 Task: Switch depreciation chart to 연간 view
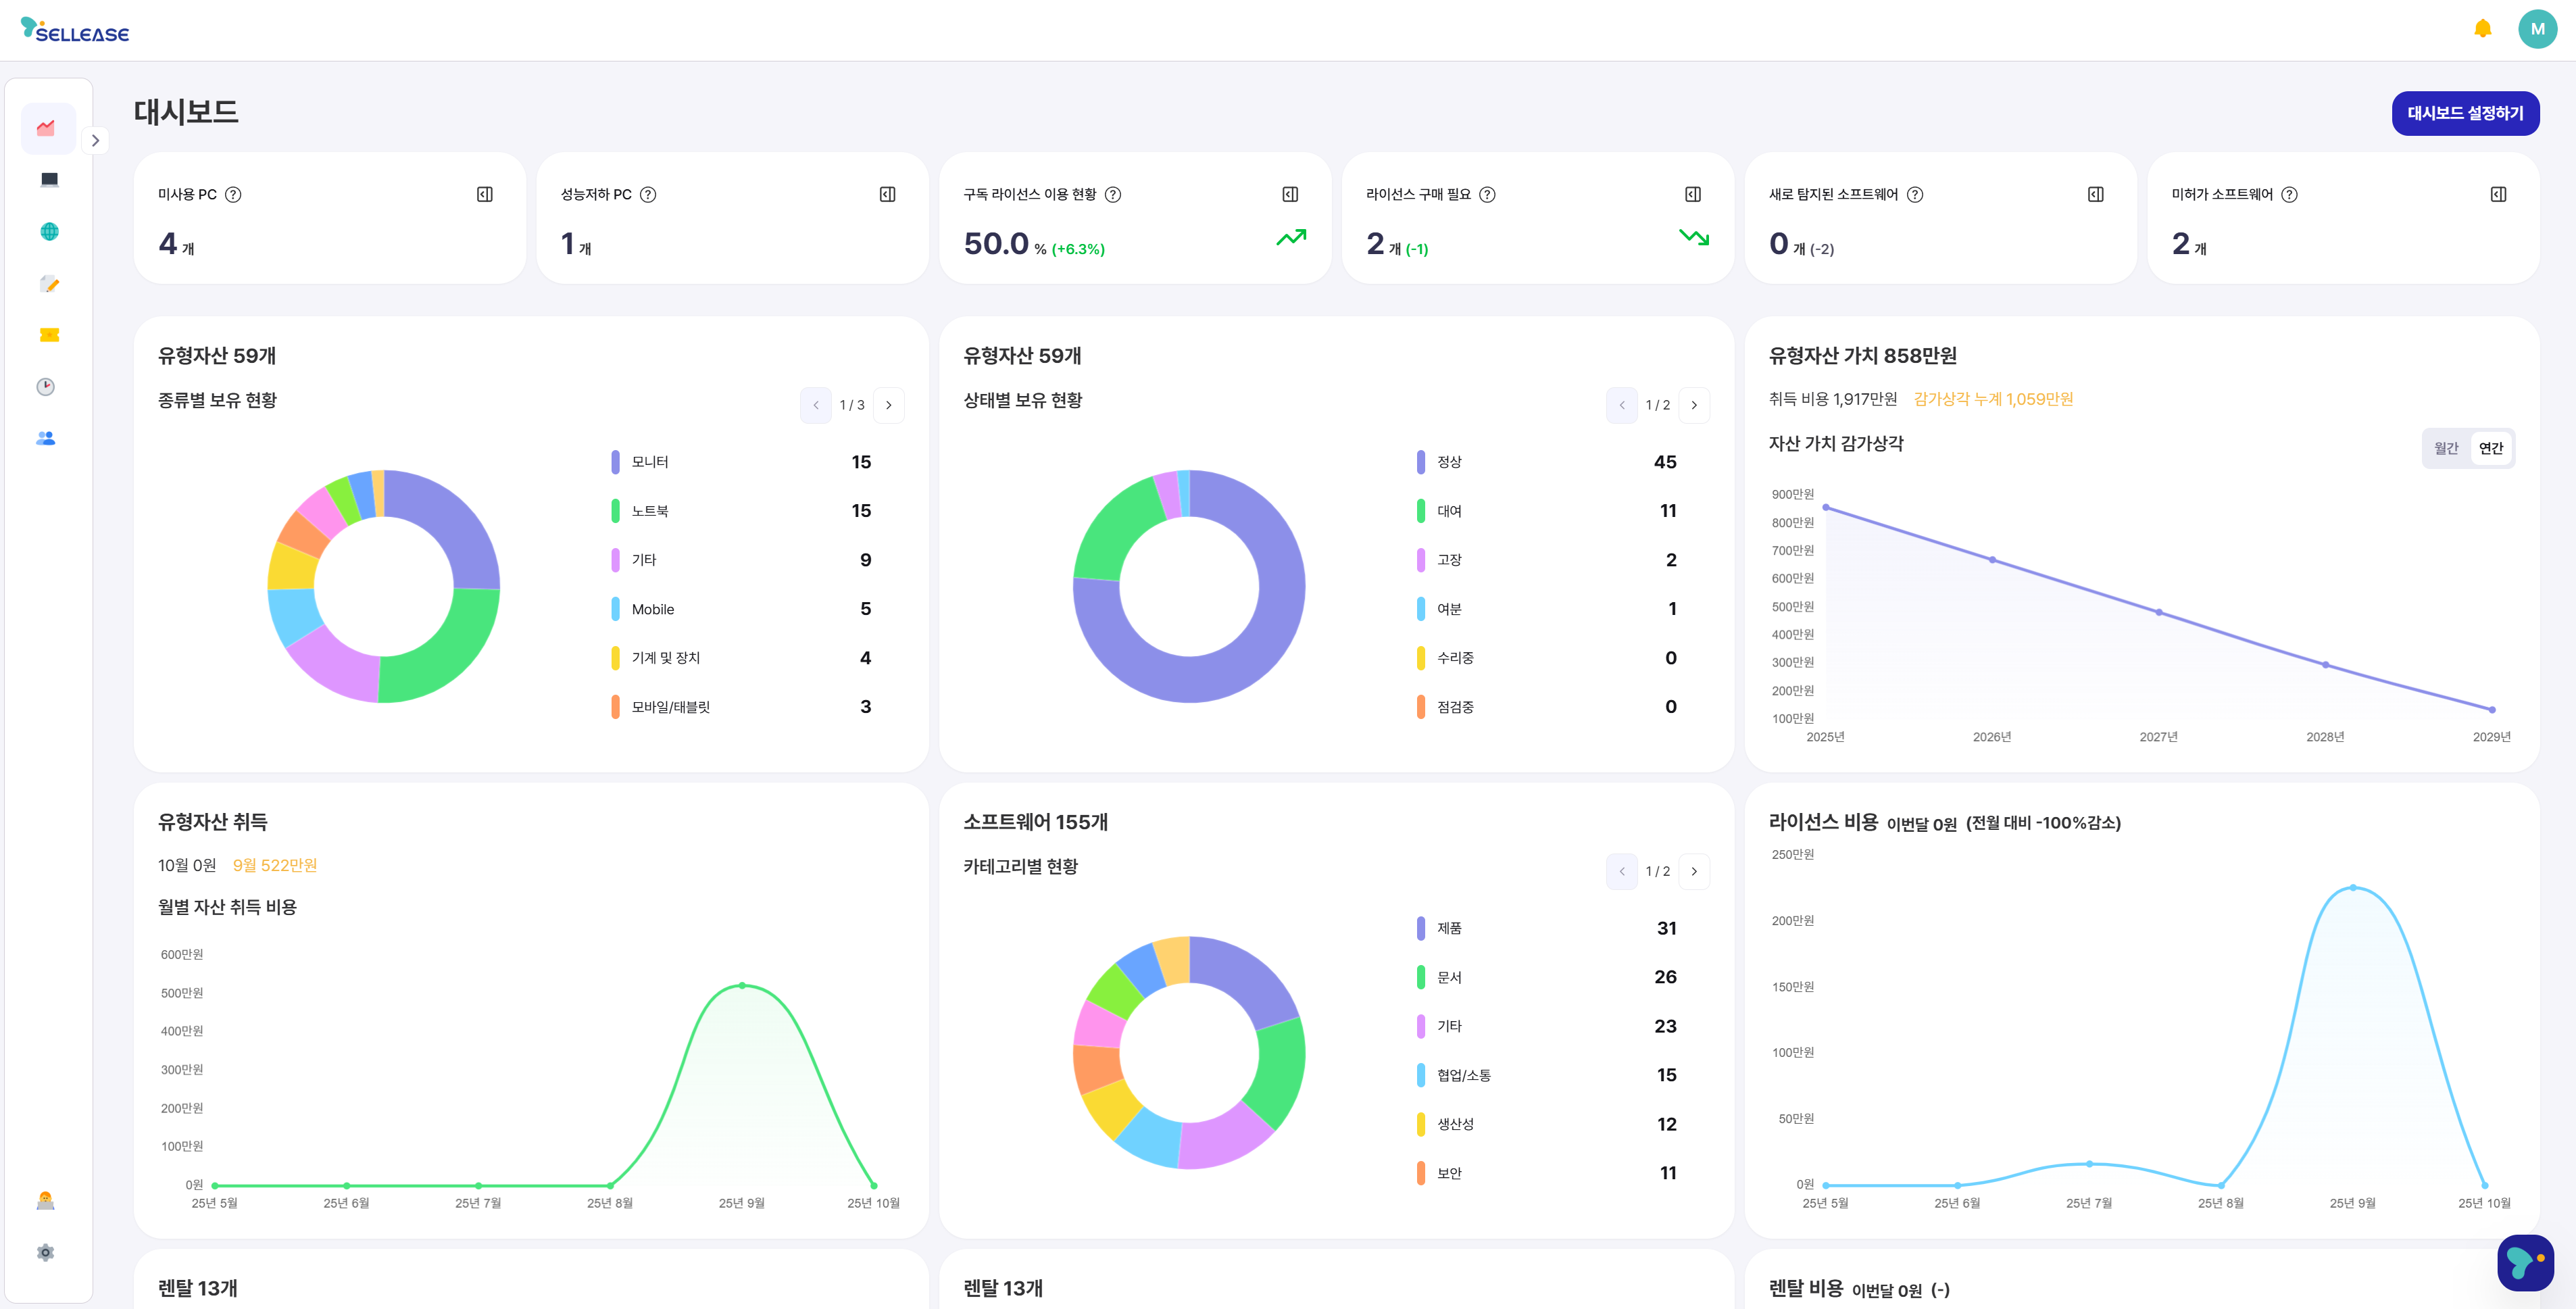click(x=2491, y=448)
